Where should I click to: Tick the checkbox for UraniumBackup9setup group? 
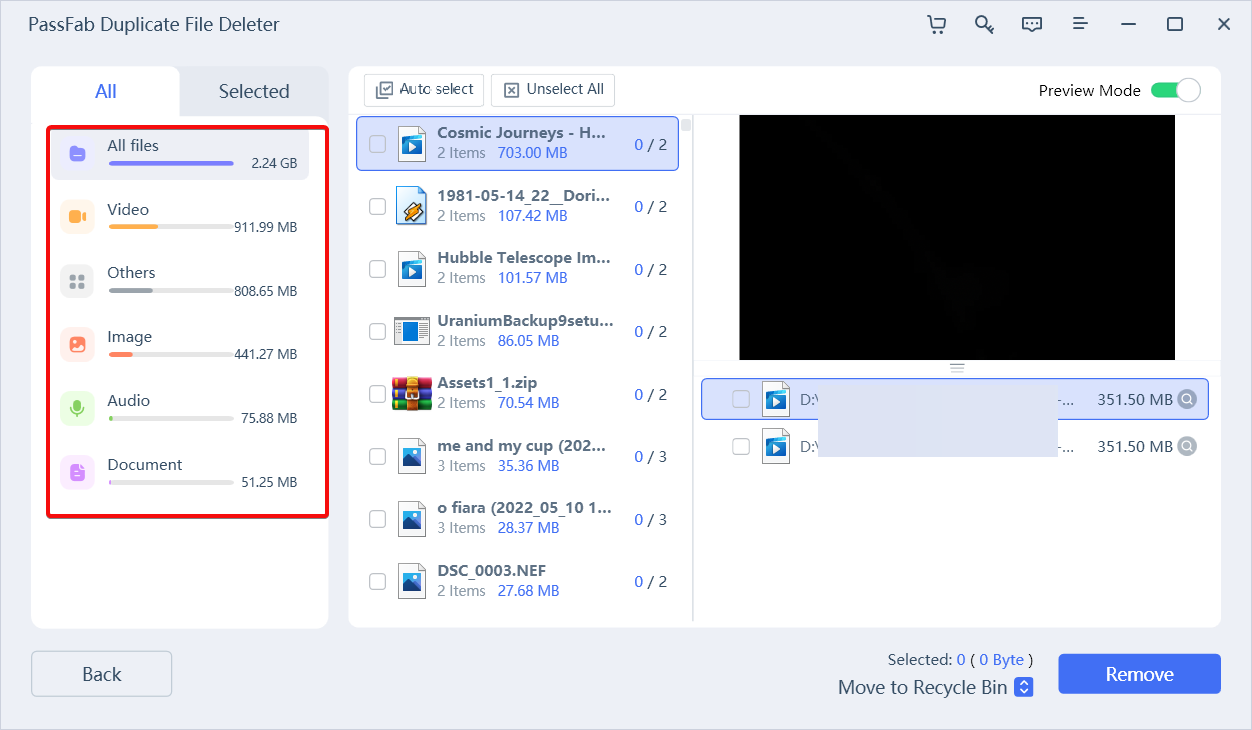pos(377,331)
